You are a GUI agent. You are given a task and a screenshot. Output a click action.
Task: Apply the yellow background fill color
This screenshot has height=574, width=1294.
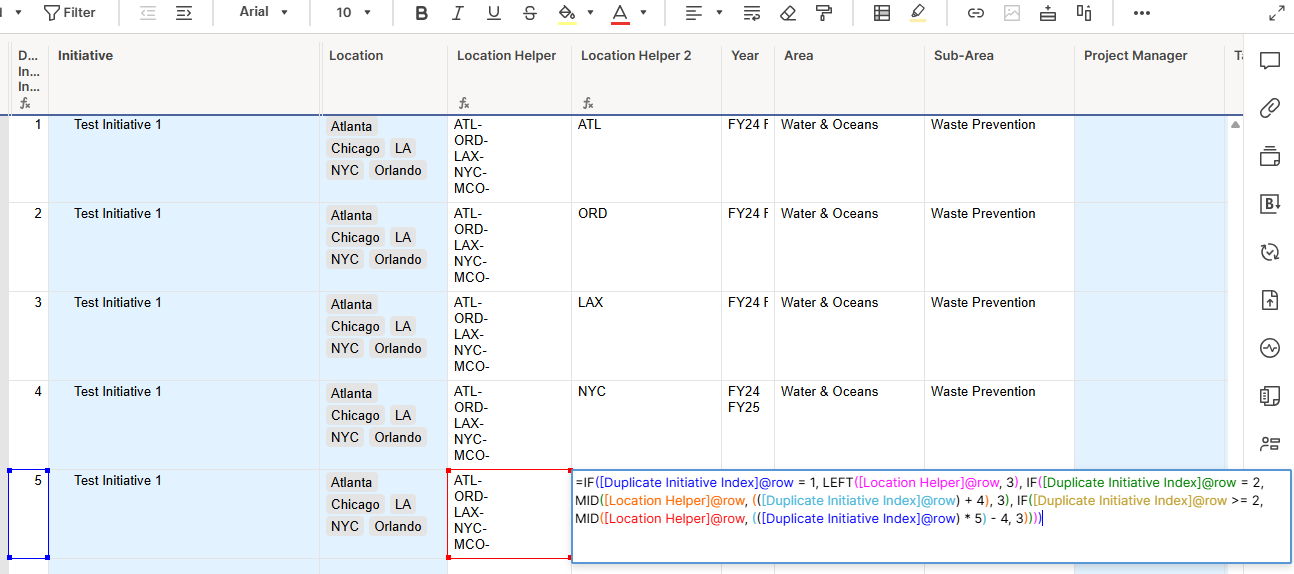tap(566, 12)
